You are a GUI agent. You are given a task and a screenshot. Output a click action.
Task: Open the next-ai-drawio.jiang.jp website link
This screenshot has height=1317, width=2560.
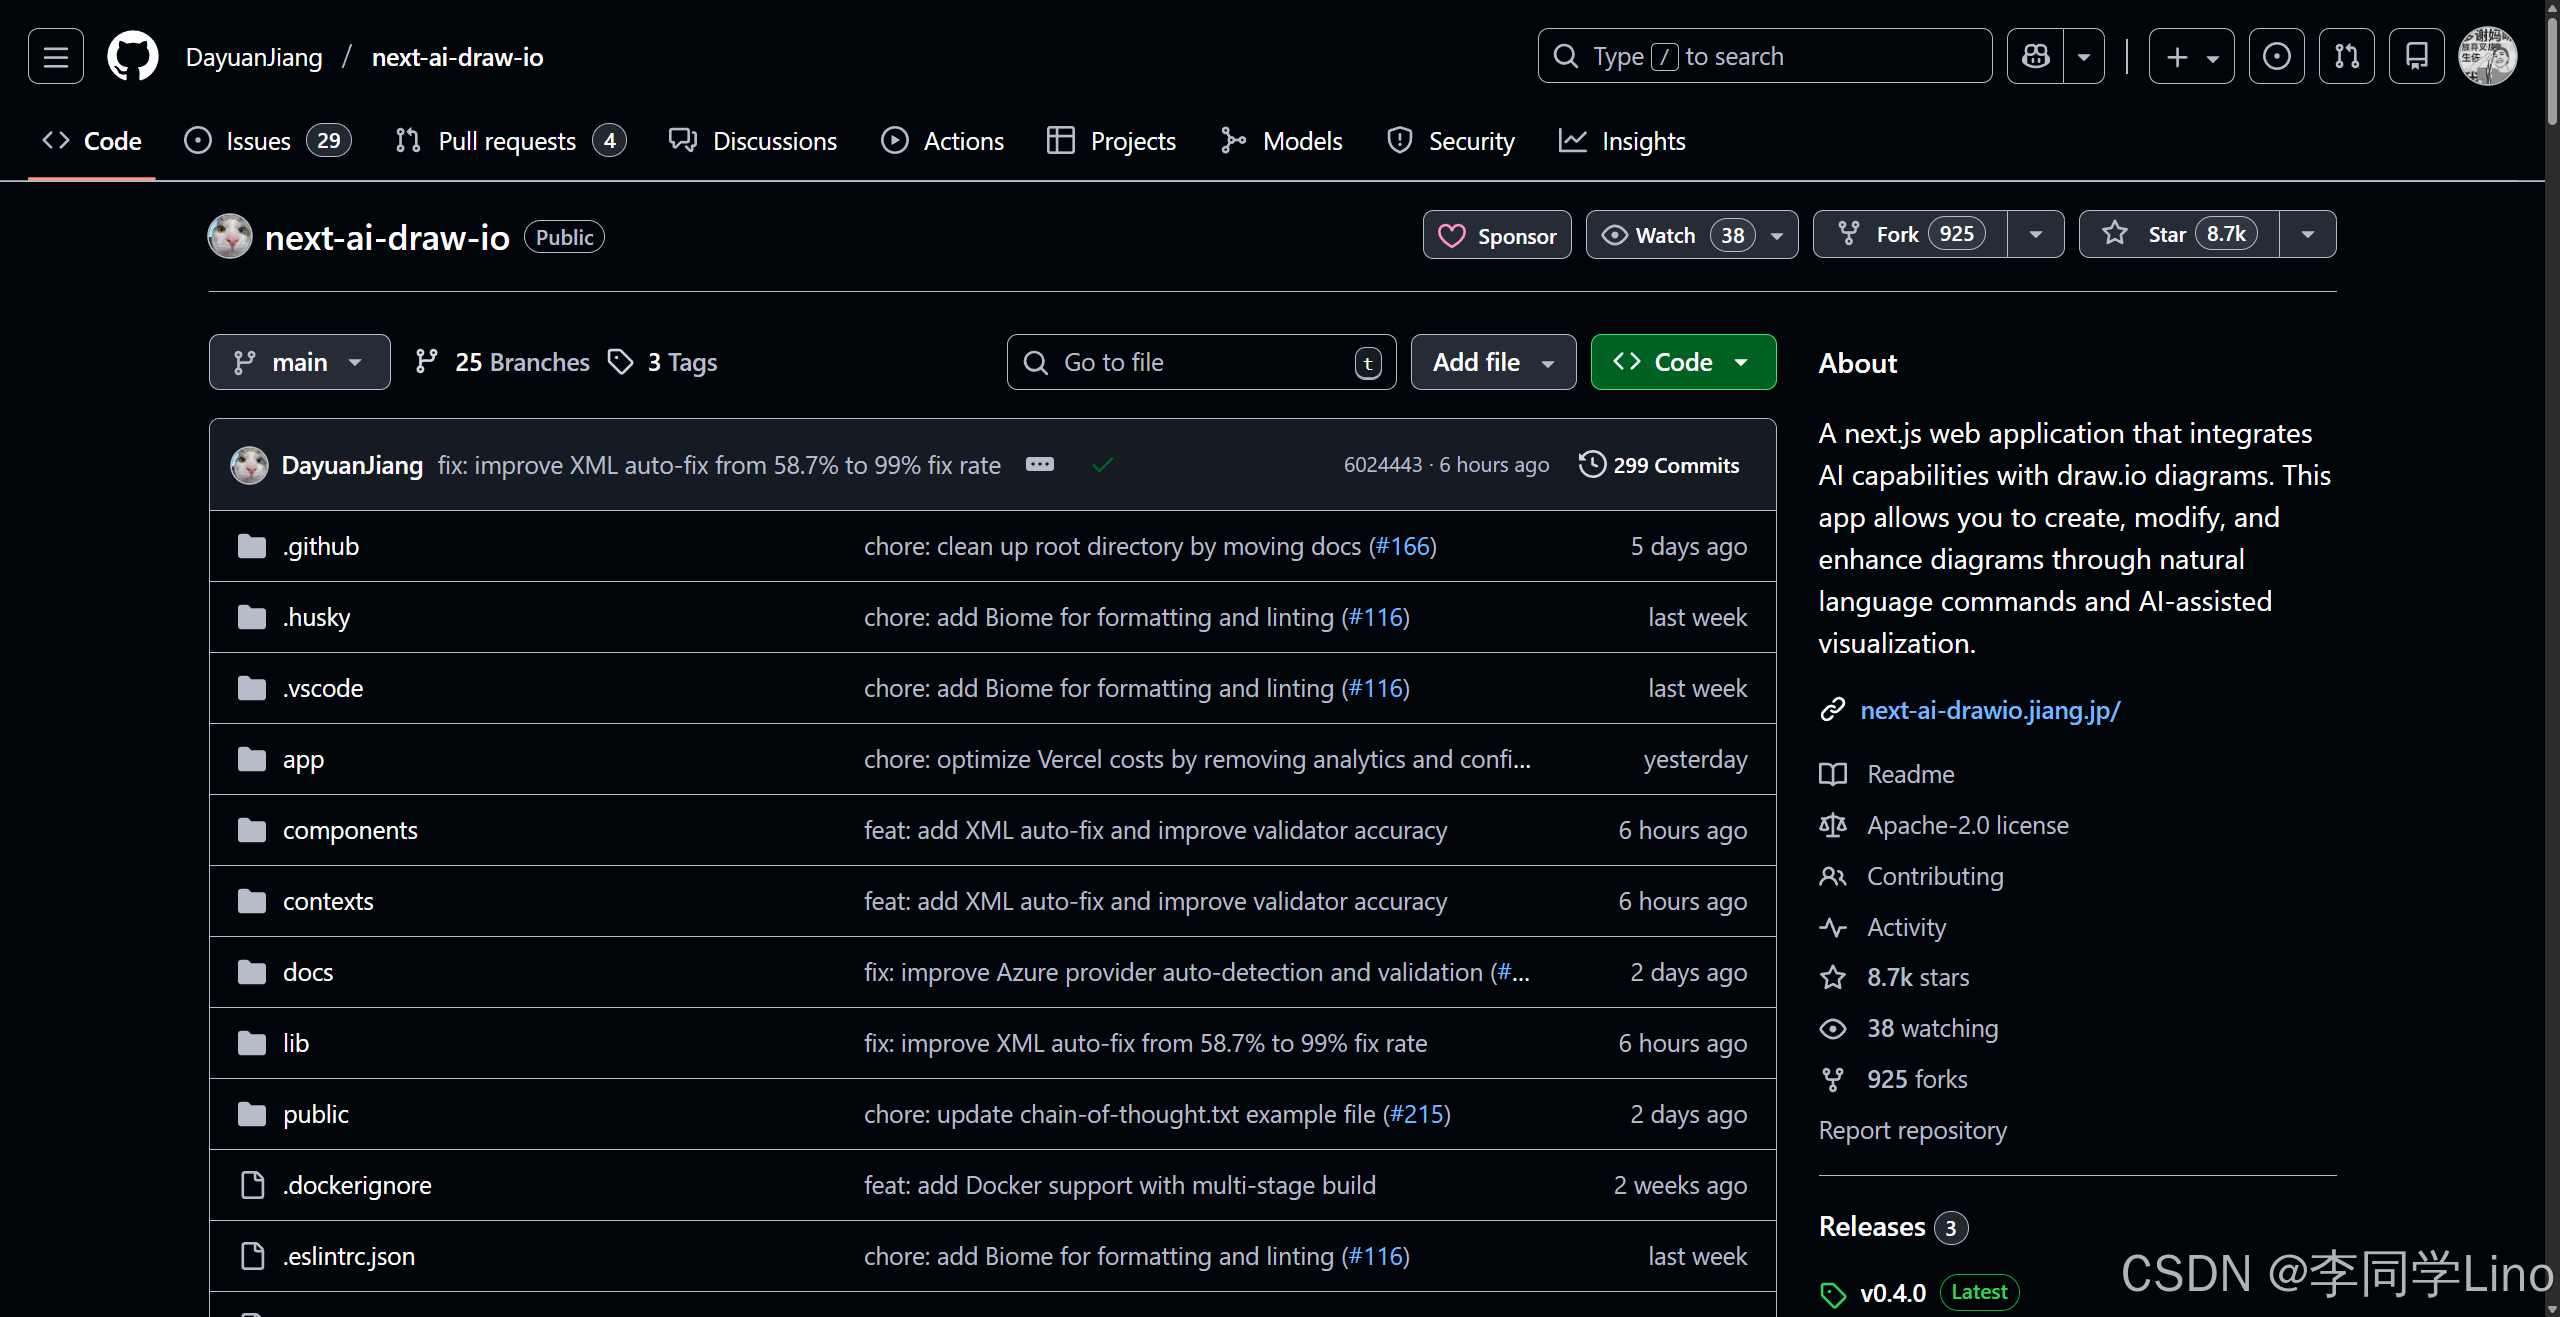[1990, 710]
